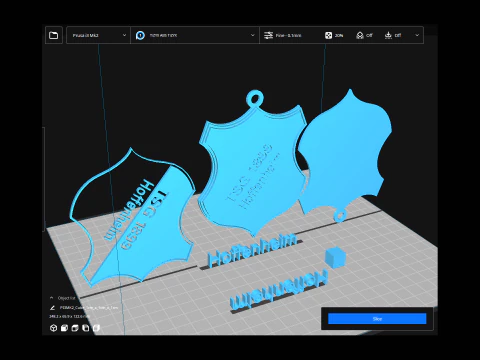Screen dimensions: 480x360
Task: Open the material and nozzle configuration dropdown
Action: point(195,35)
